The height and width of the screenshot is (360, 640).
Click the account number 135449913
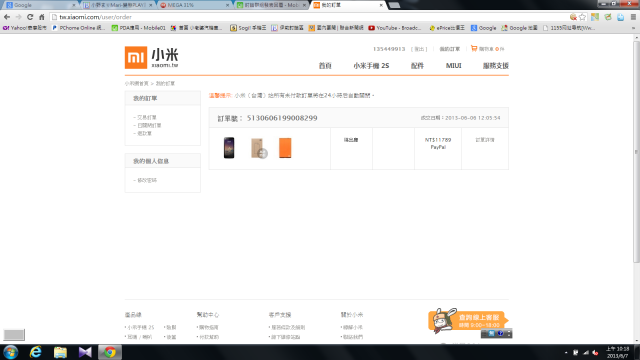(x=389, y=49)
